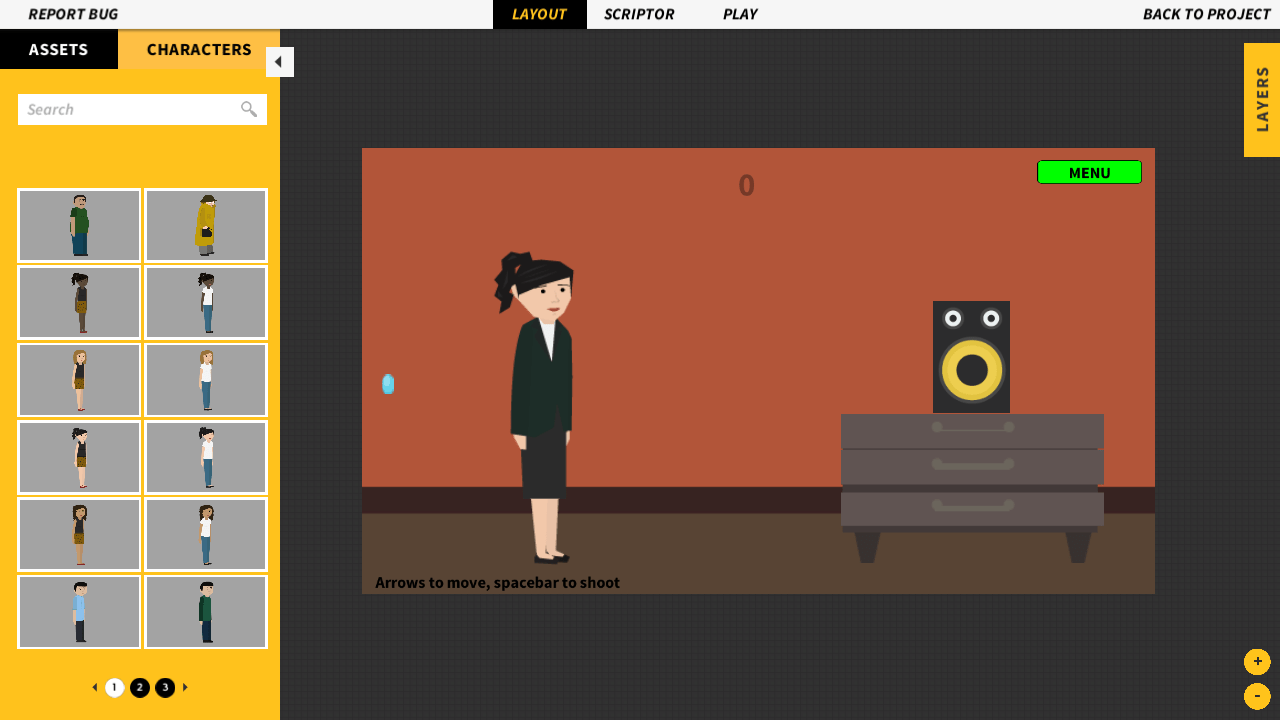Go to character page 3

tap(165, 688)
